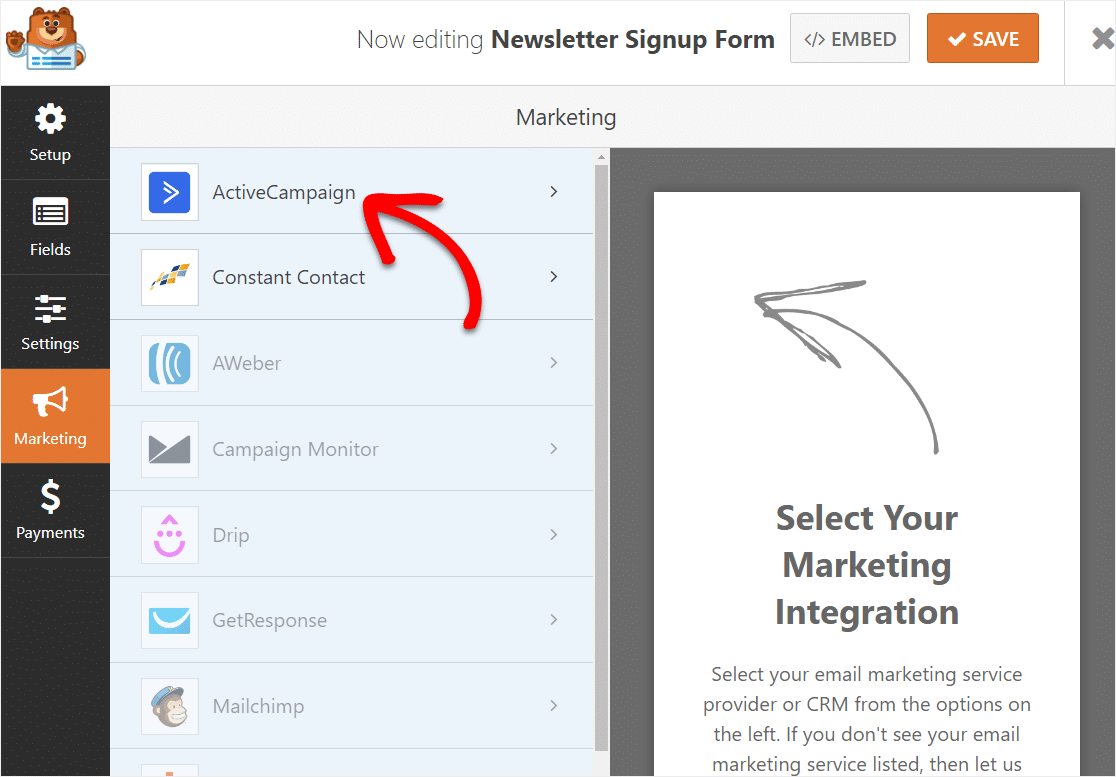Screen dimensions: 1116x777
Task: Expand the Constant Contact chevron
Action: click(554, 277)
